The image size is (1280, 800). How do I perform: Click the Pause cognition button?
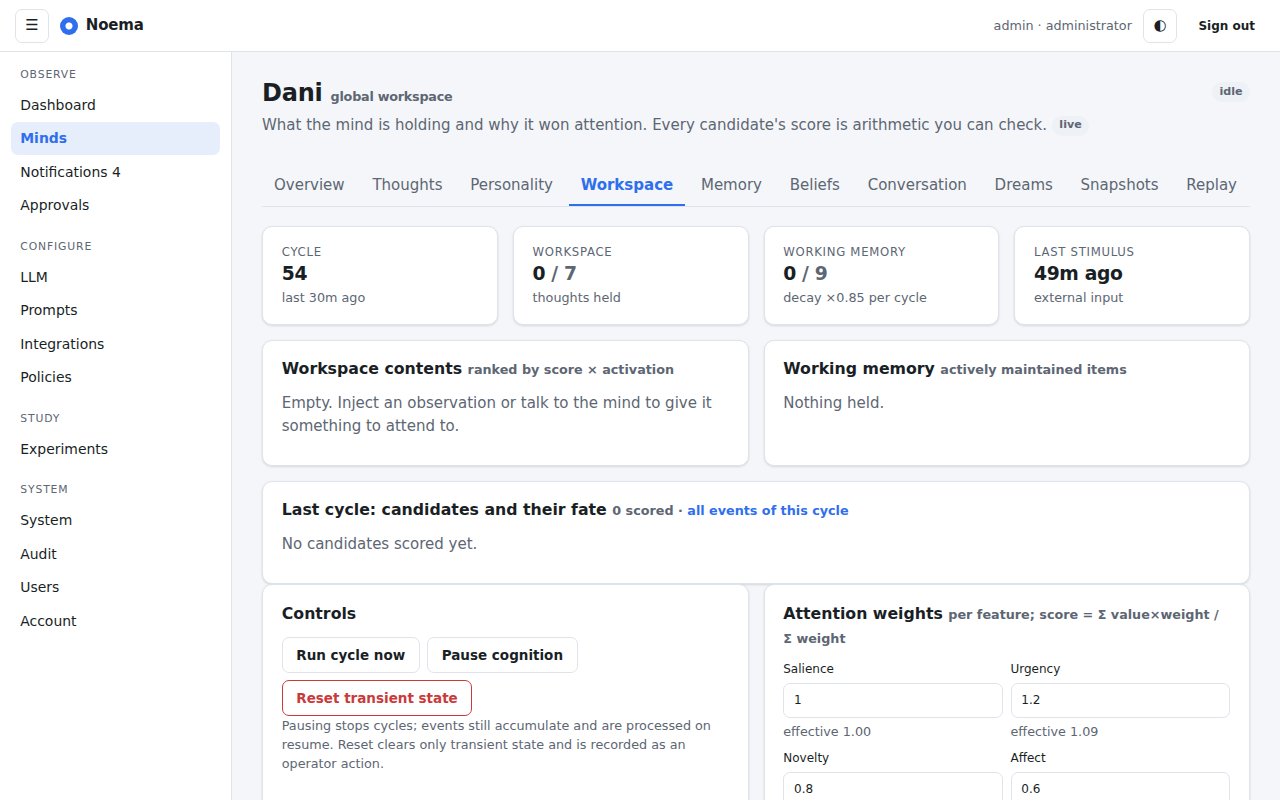502,655
